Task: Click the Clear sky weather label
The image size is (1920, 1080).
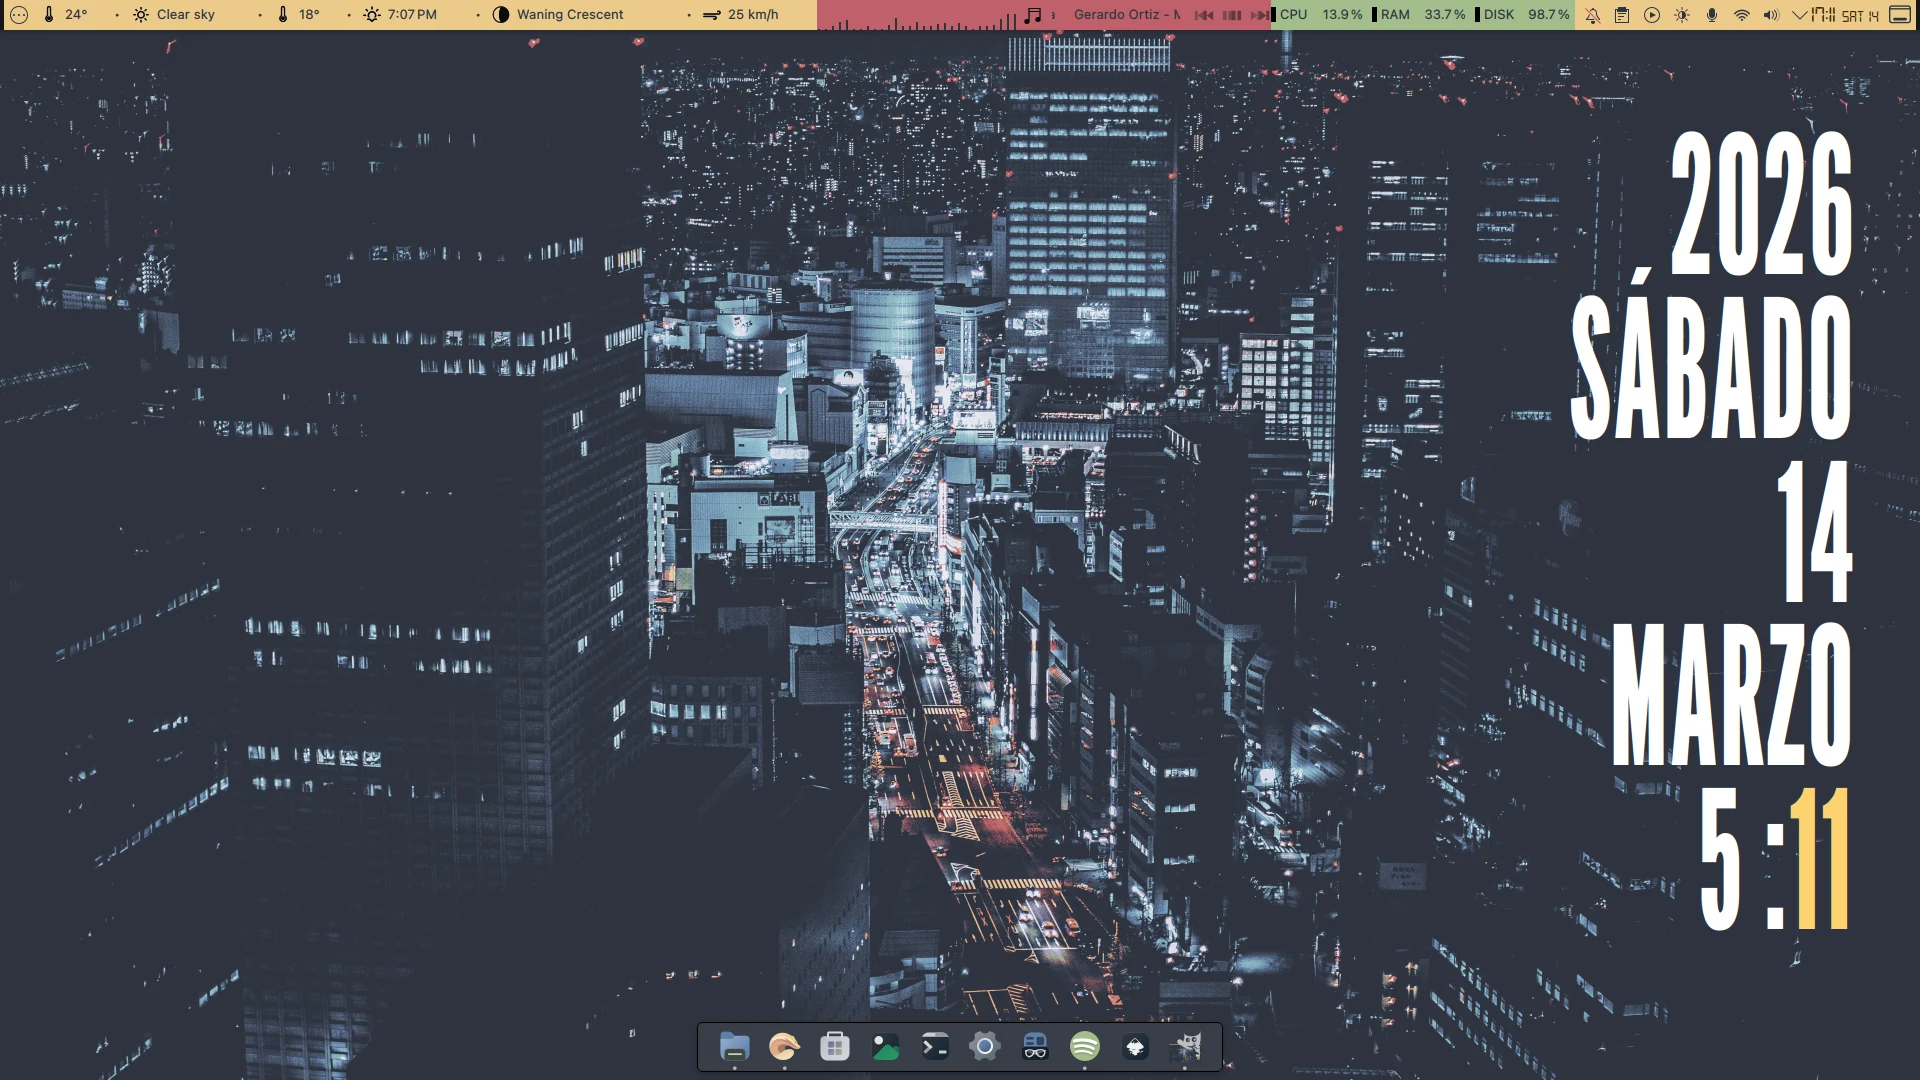Action: pos(185,15)
